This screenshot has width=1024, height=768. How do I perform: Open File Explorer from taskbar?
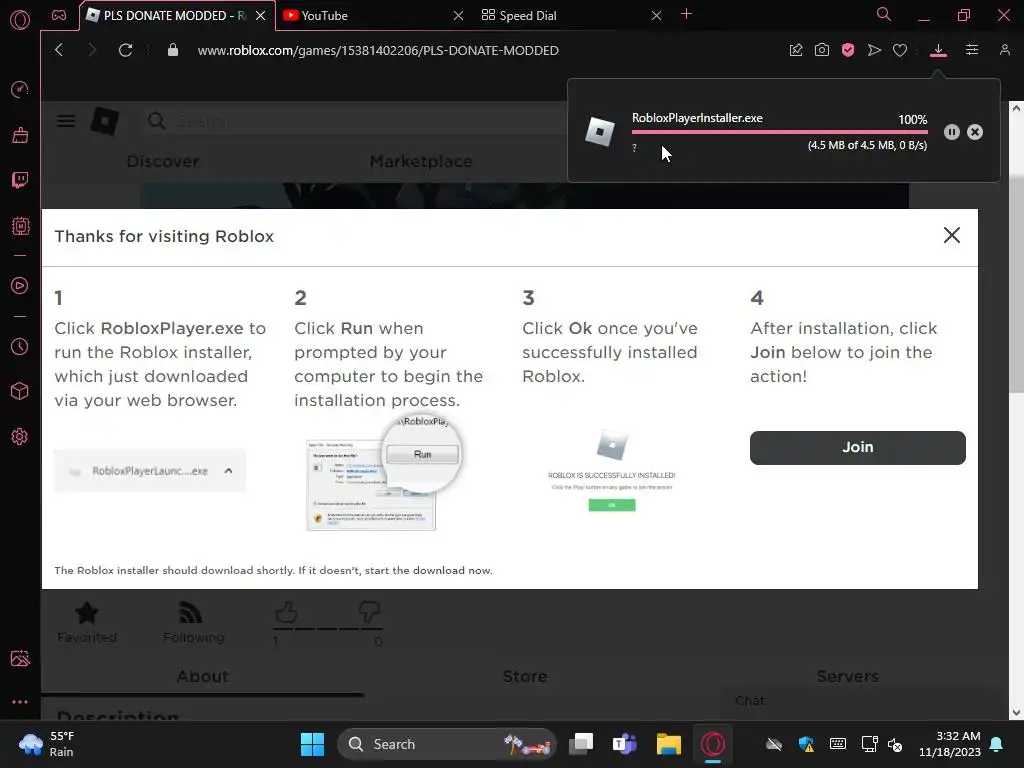[x=669, y=744]
